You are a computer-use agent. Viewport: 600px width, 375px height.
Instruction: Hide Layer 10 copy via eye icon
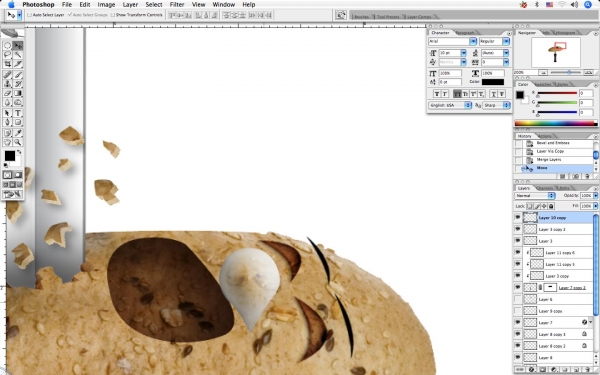[517, 217]
